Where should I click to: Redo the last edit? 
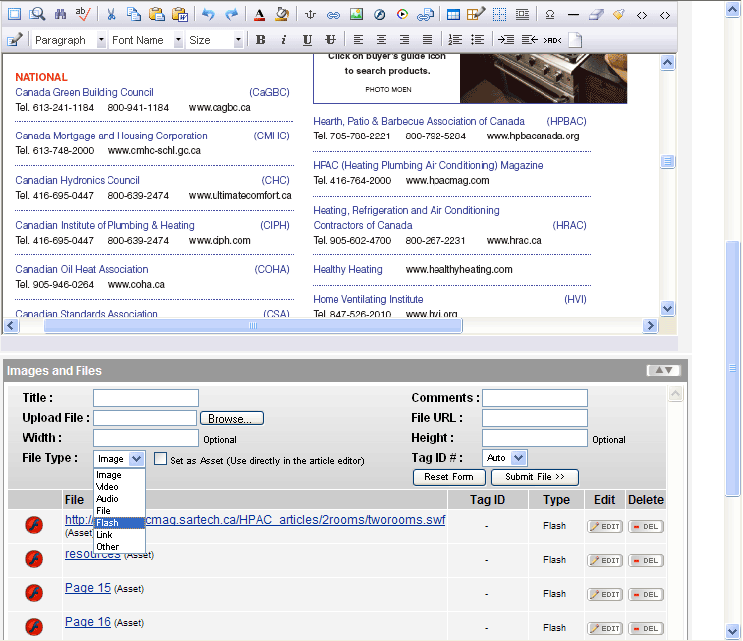point(231,15)
